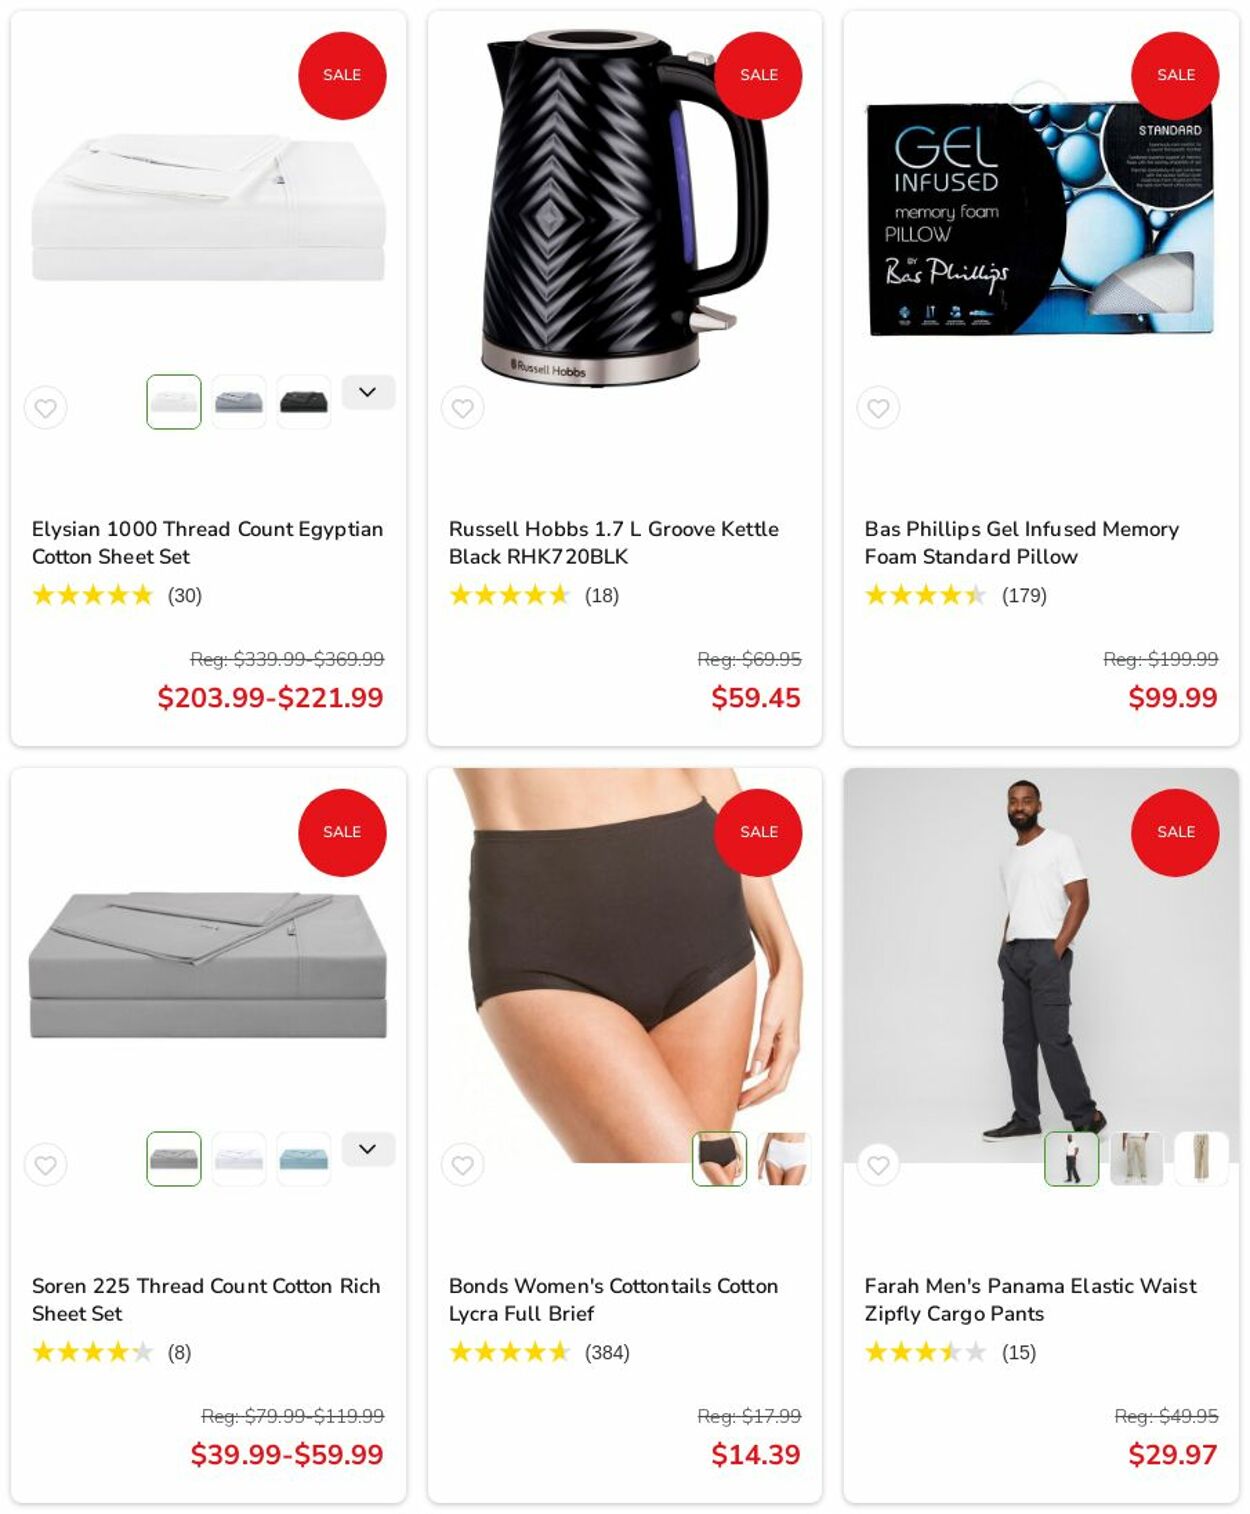Expand more colours for Elysian sheet set
The image size is (1250, 1514).
click(368, 392)
